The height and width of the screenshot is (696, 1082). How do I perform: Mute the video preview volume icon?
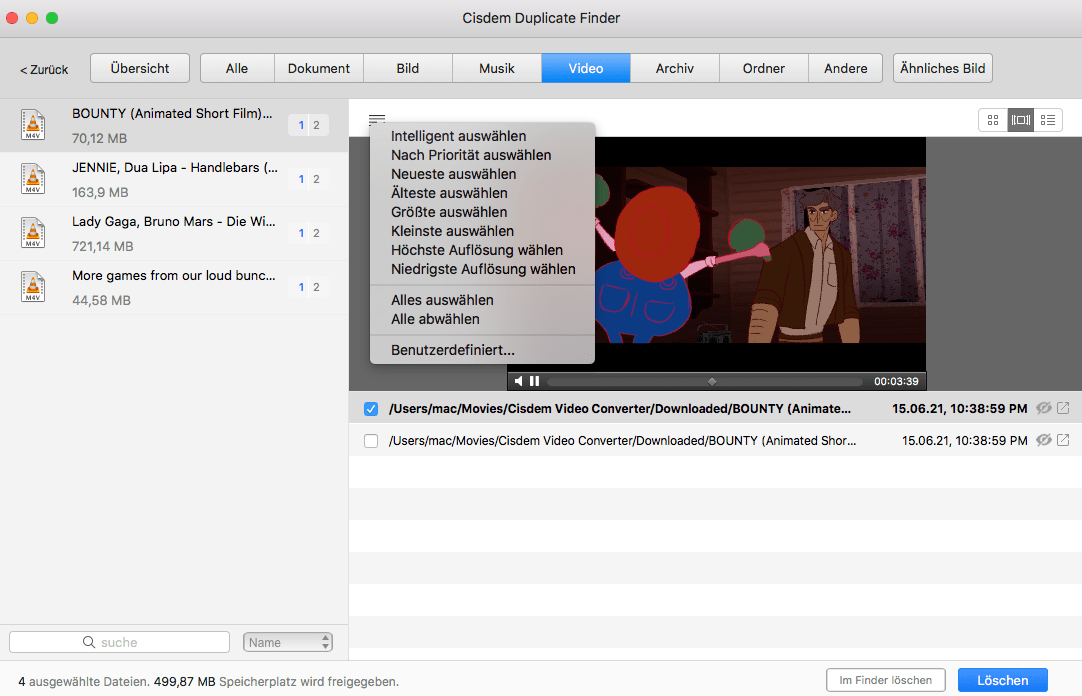tap(518, 381)
